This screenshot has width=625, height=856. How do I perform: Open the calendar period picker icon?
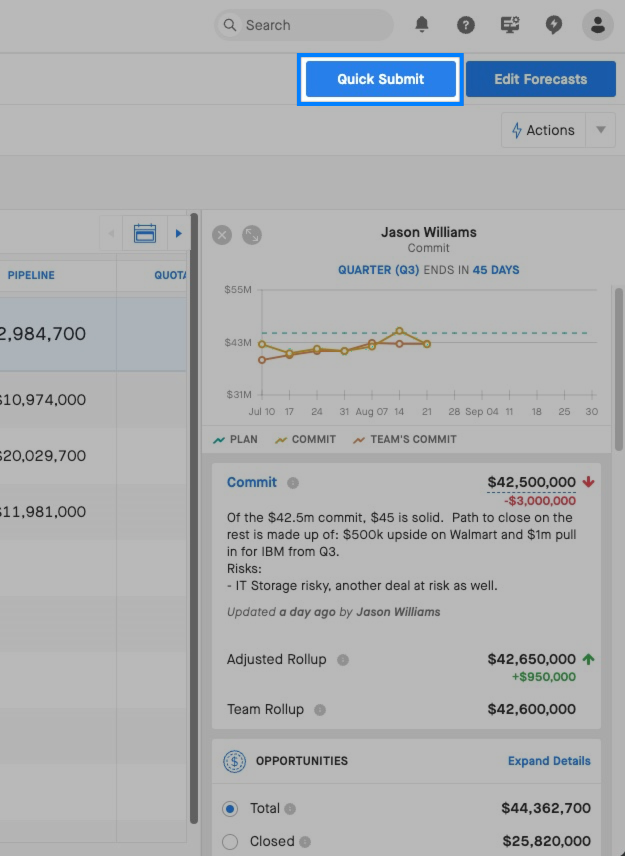point(145,234)
